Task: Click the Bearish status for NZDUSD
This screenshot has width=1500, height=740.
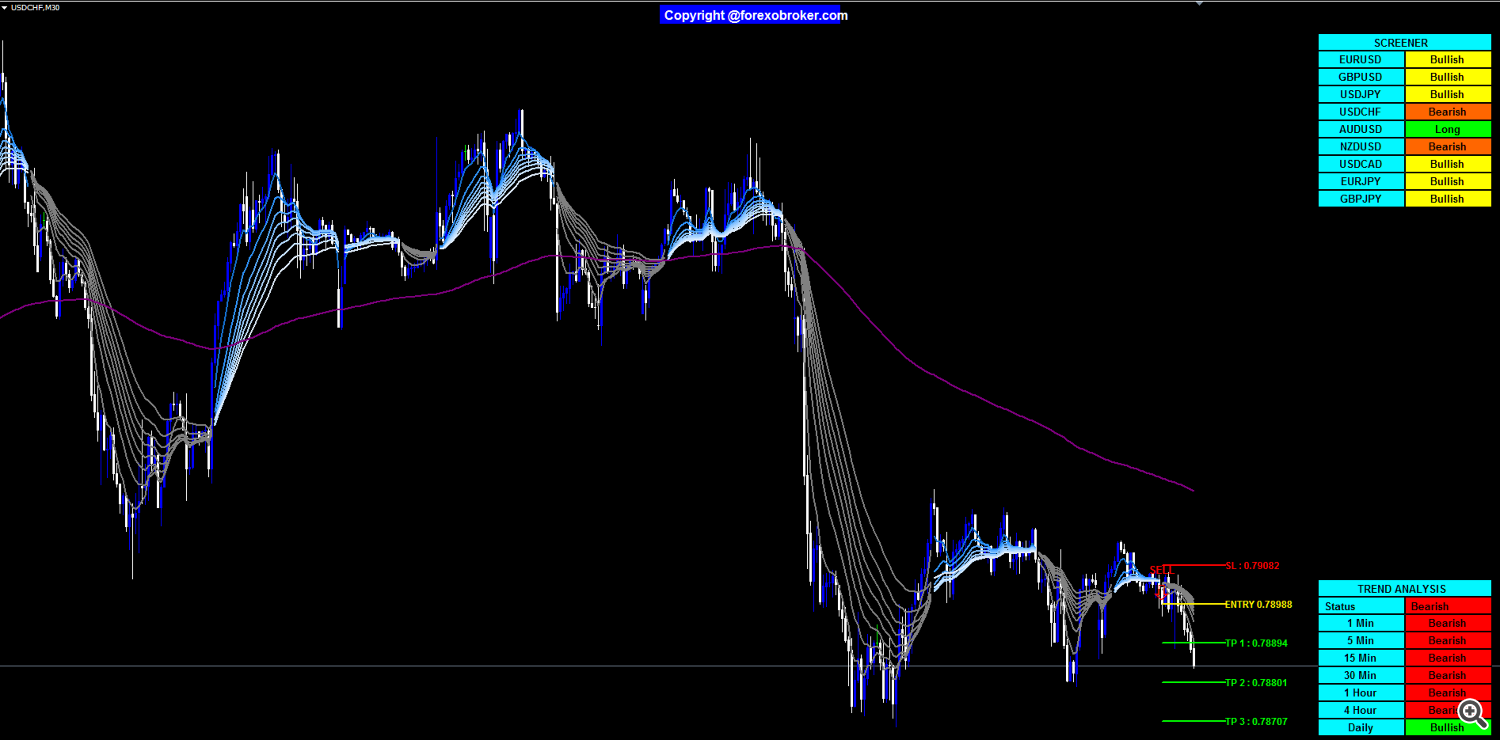Action: pos(1448,147)
